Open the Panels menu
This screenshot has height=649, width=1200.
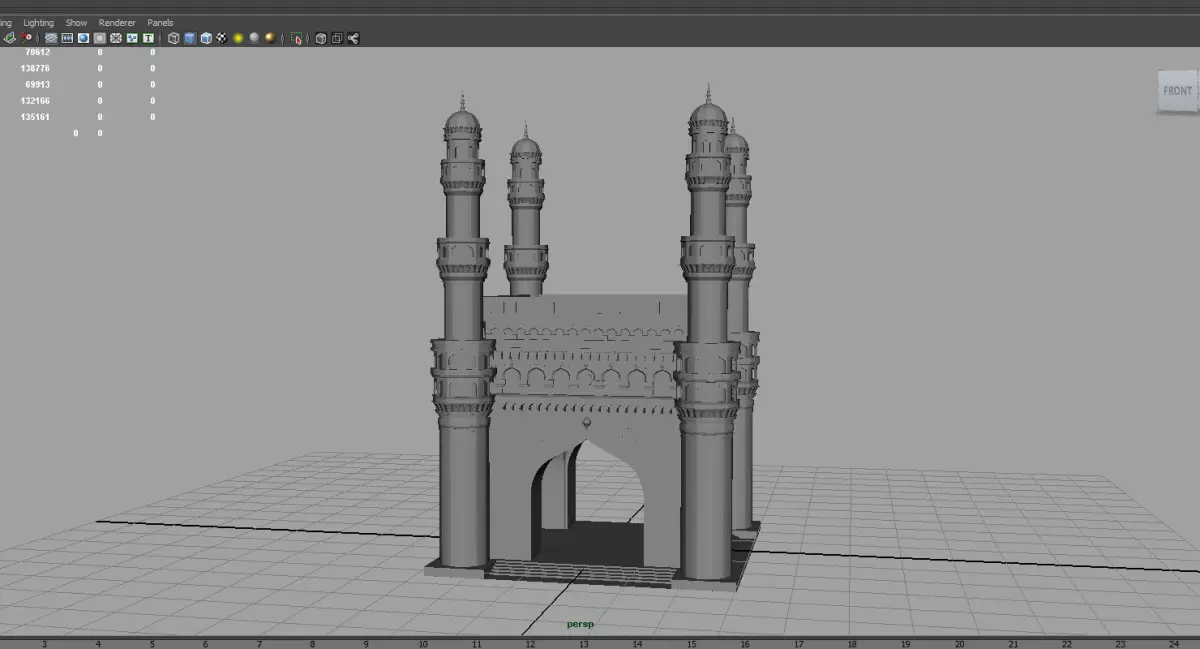pos(160,22)
